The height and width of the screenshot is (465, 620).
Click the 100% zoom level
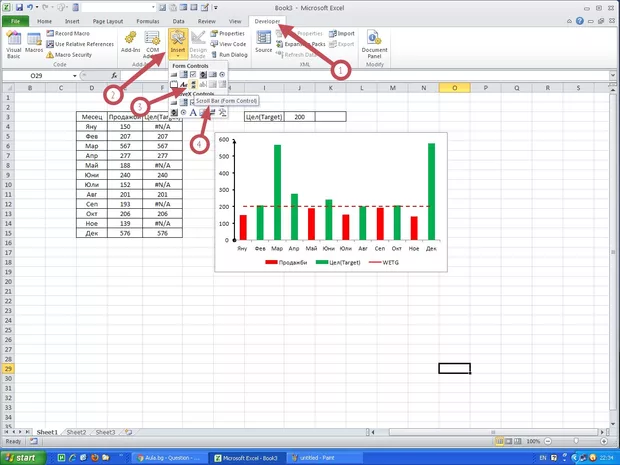pyautogui.click(x=533, y=441)
